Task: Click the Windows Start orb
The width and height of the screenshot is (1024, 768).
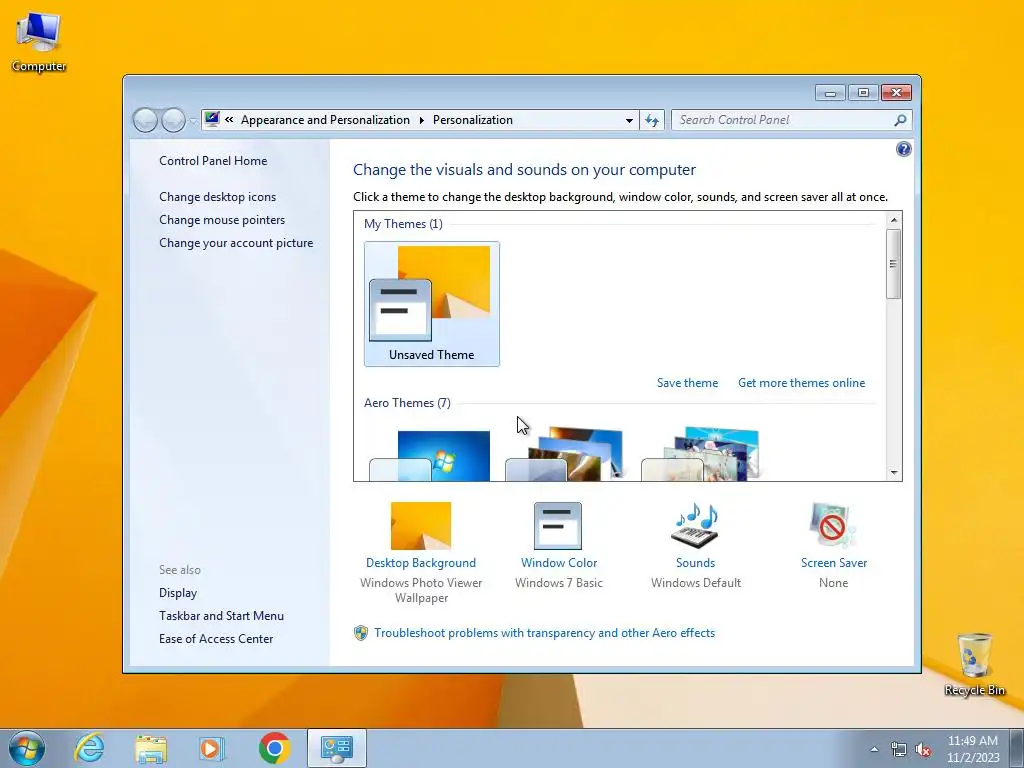Action: click(27, 748)
